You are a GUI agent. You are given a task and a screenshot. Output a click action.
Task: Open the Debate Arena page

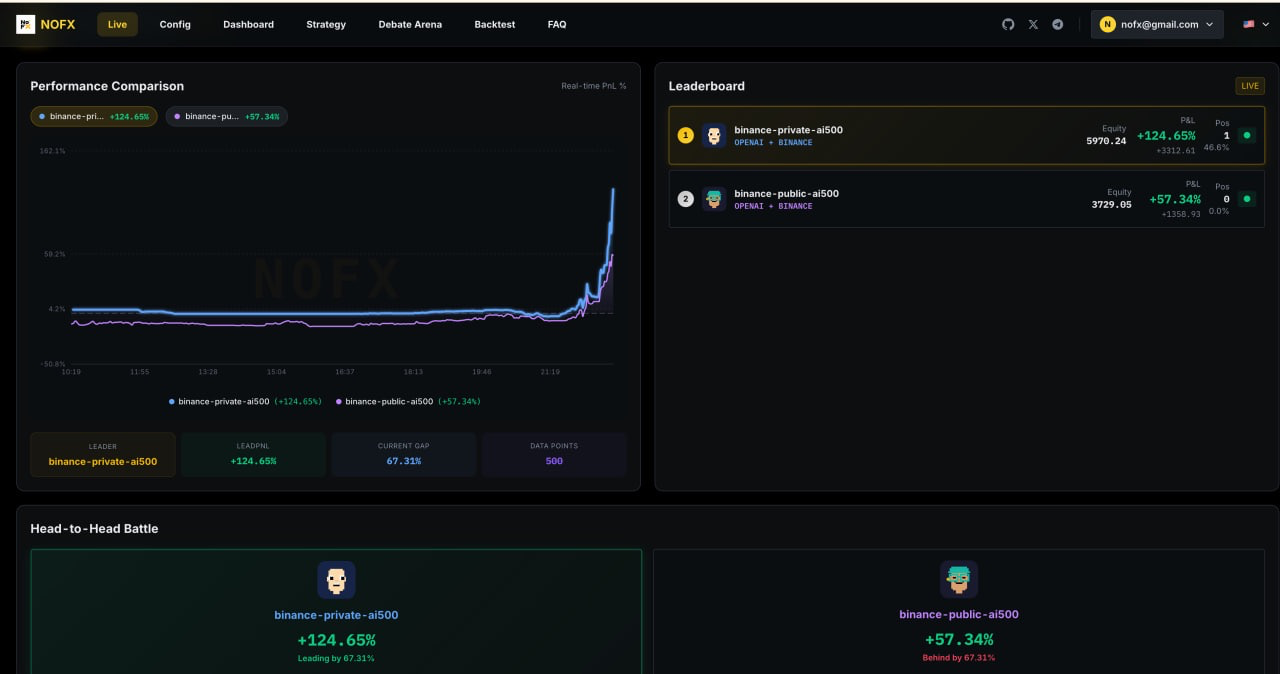pyautogui.click(x=410, y=24)
